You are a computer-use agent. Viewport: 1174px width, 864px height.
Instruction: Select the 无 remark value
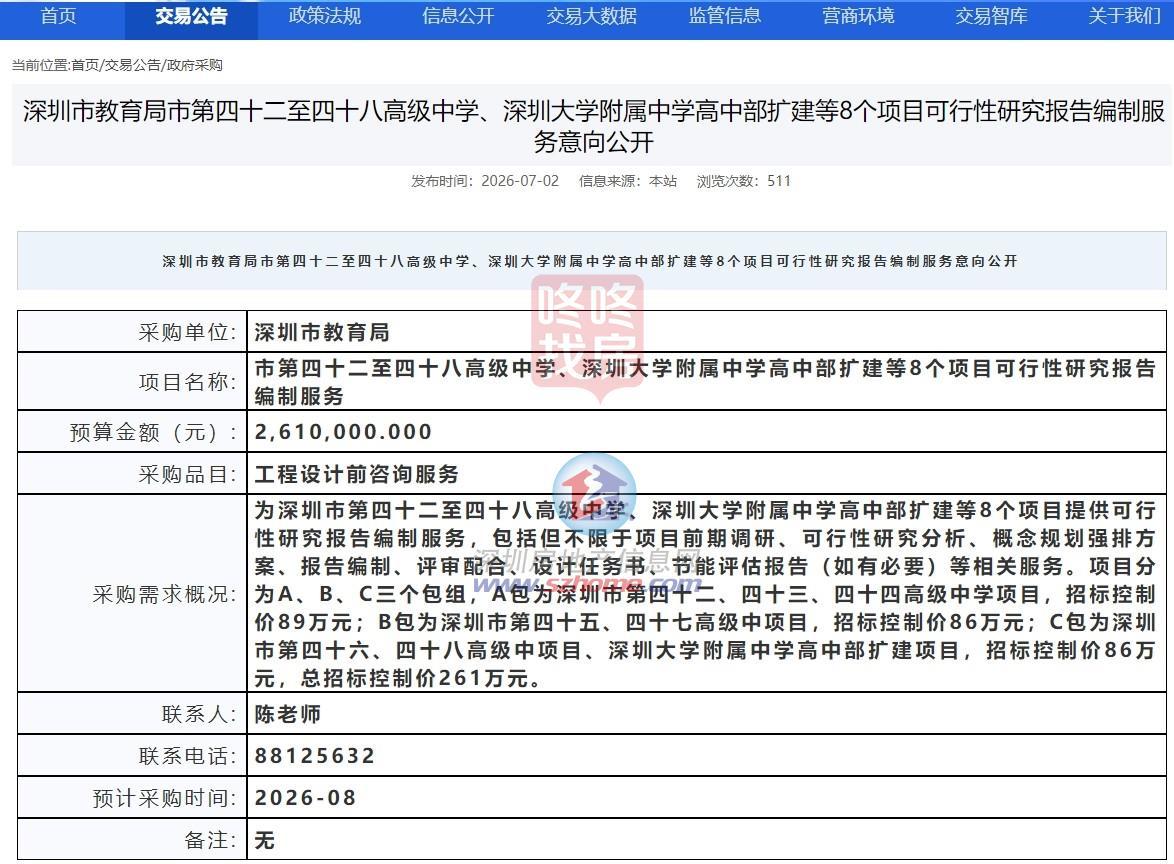(x=264, y=840)
